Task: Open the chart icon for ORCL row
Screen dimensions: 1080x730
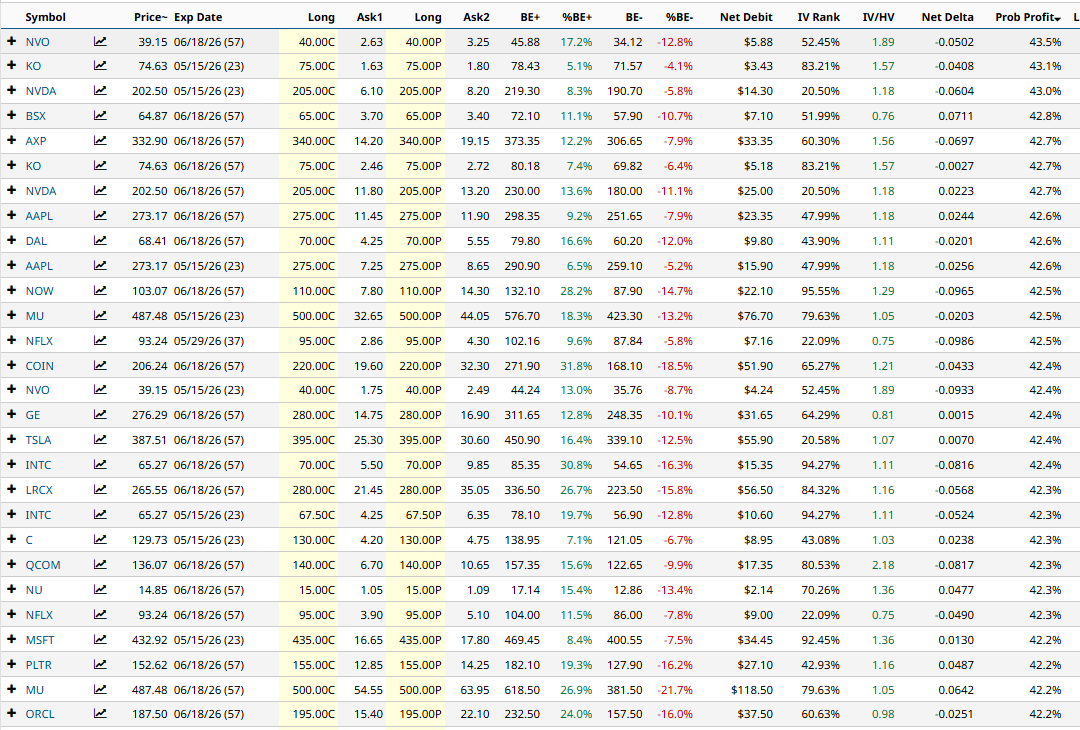Action: pos(100,713)
